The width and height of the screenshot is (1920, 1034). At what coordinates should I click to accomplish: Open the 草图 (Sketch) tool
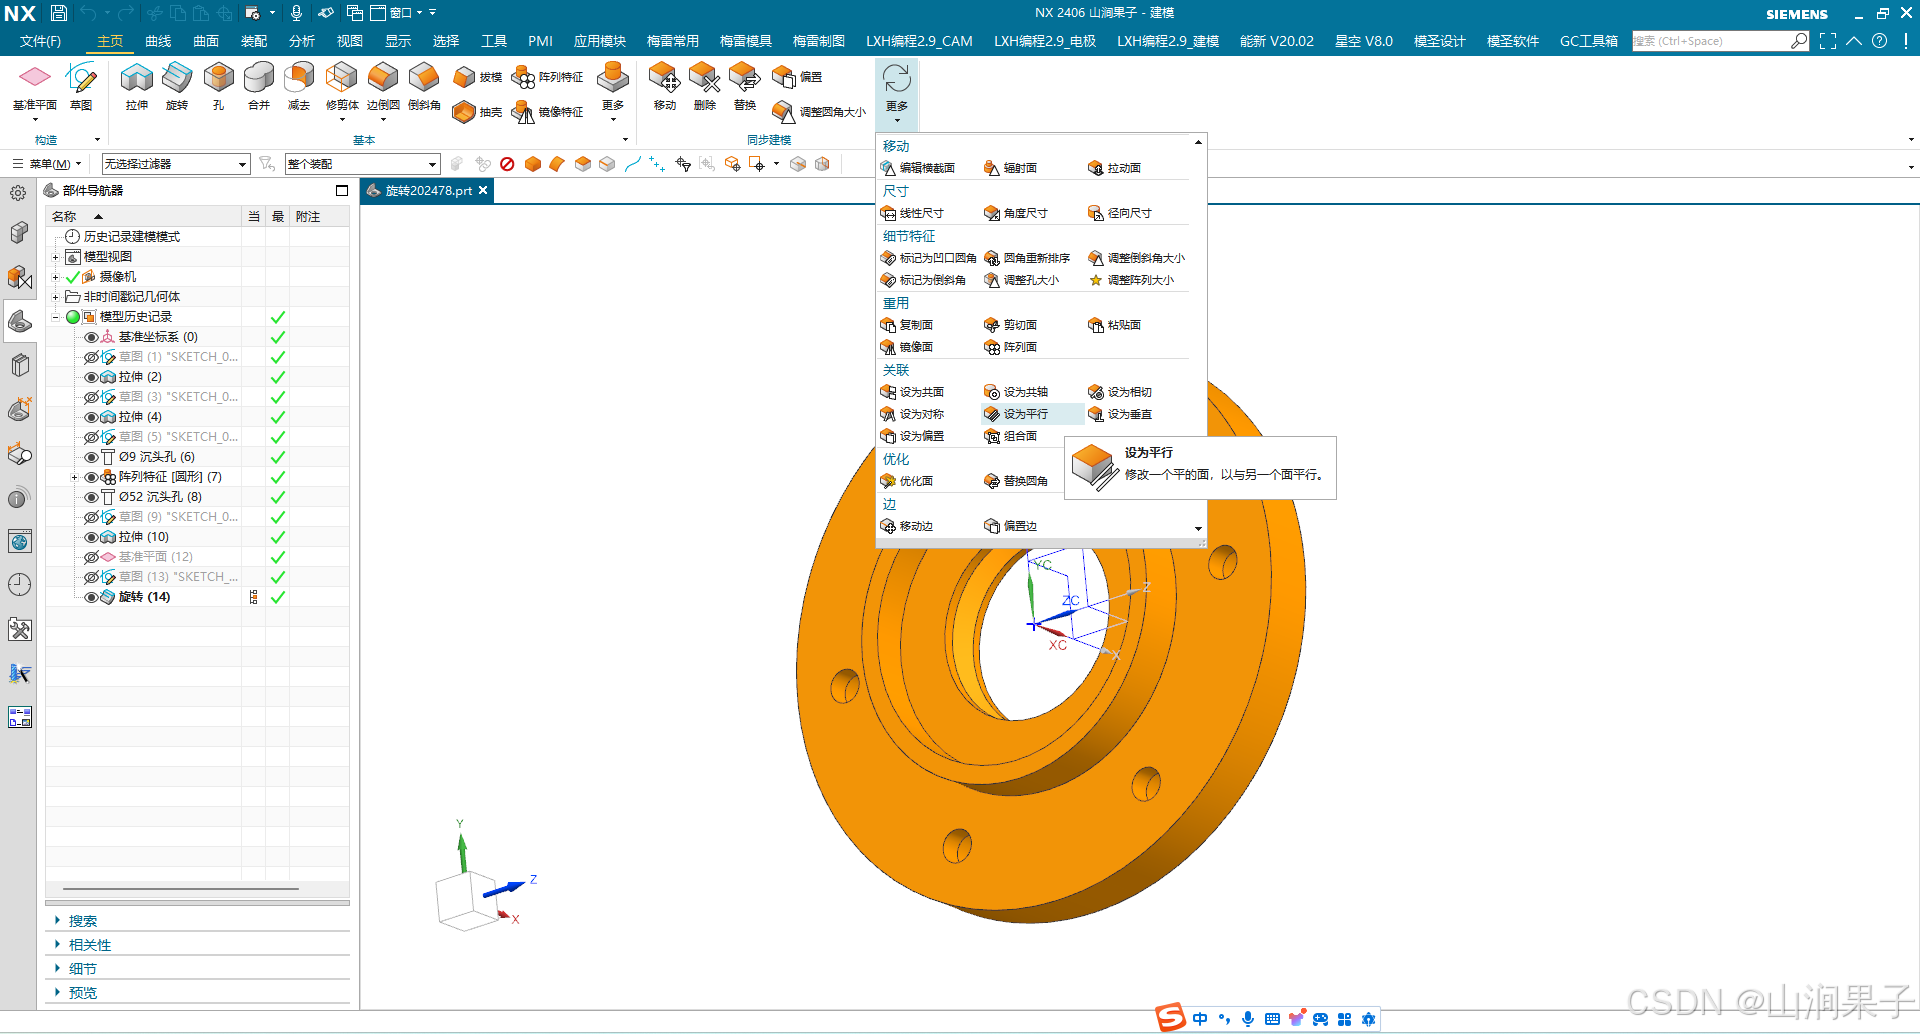coord(81,86)
